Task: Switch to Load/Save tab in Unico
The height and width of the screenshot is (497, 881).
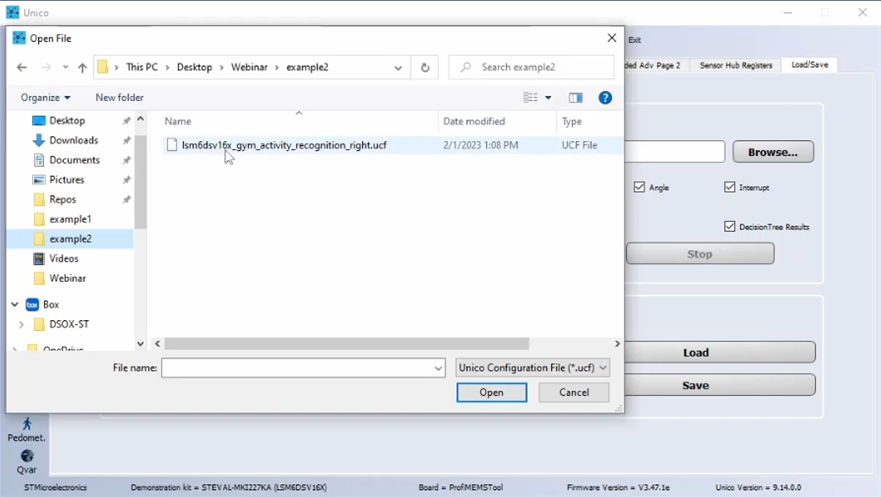Action: 810,65
